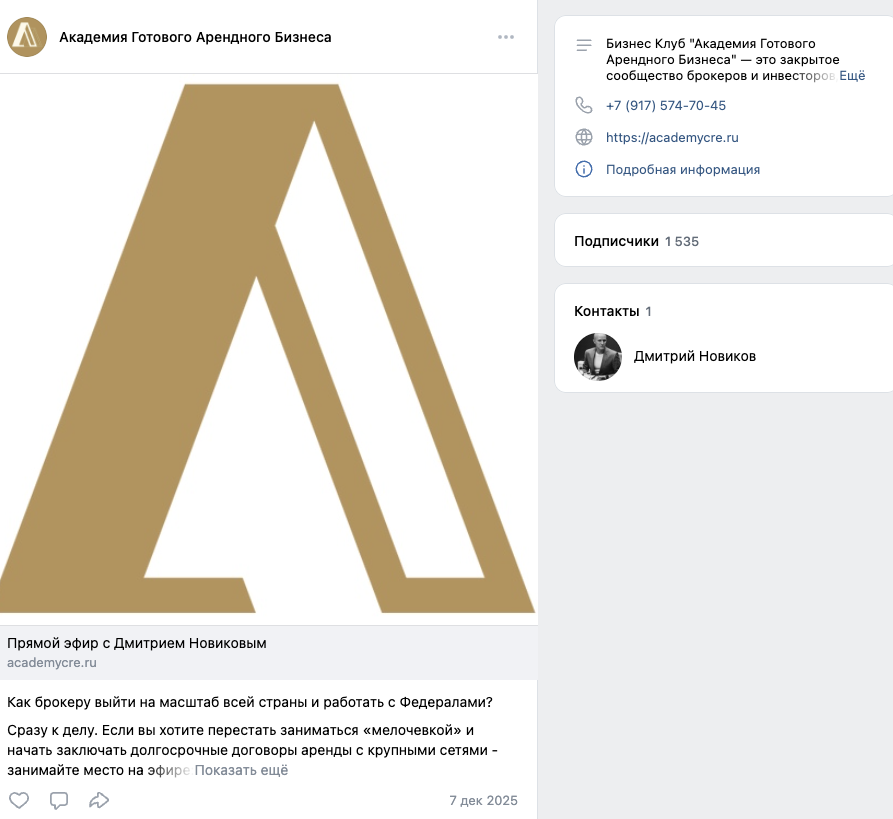Open Дмитрий Новиков contact name

695,357
